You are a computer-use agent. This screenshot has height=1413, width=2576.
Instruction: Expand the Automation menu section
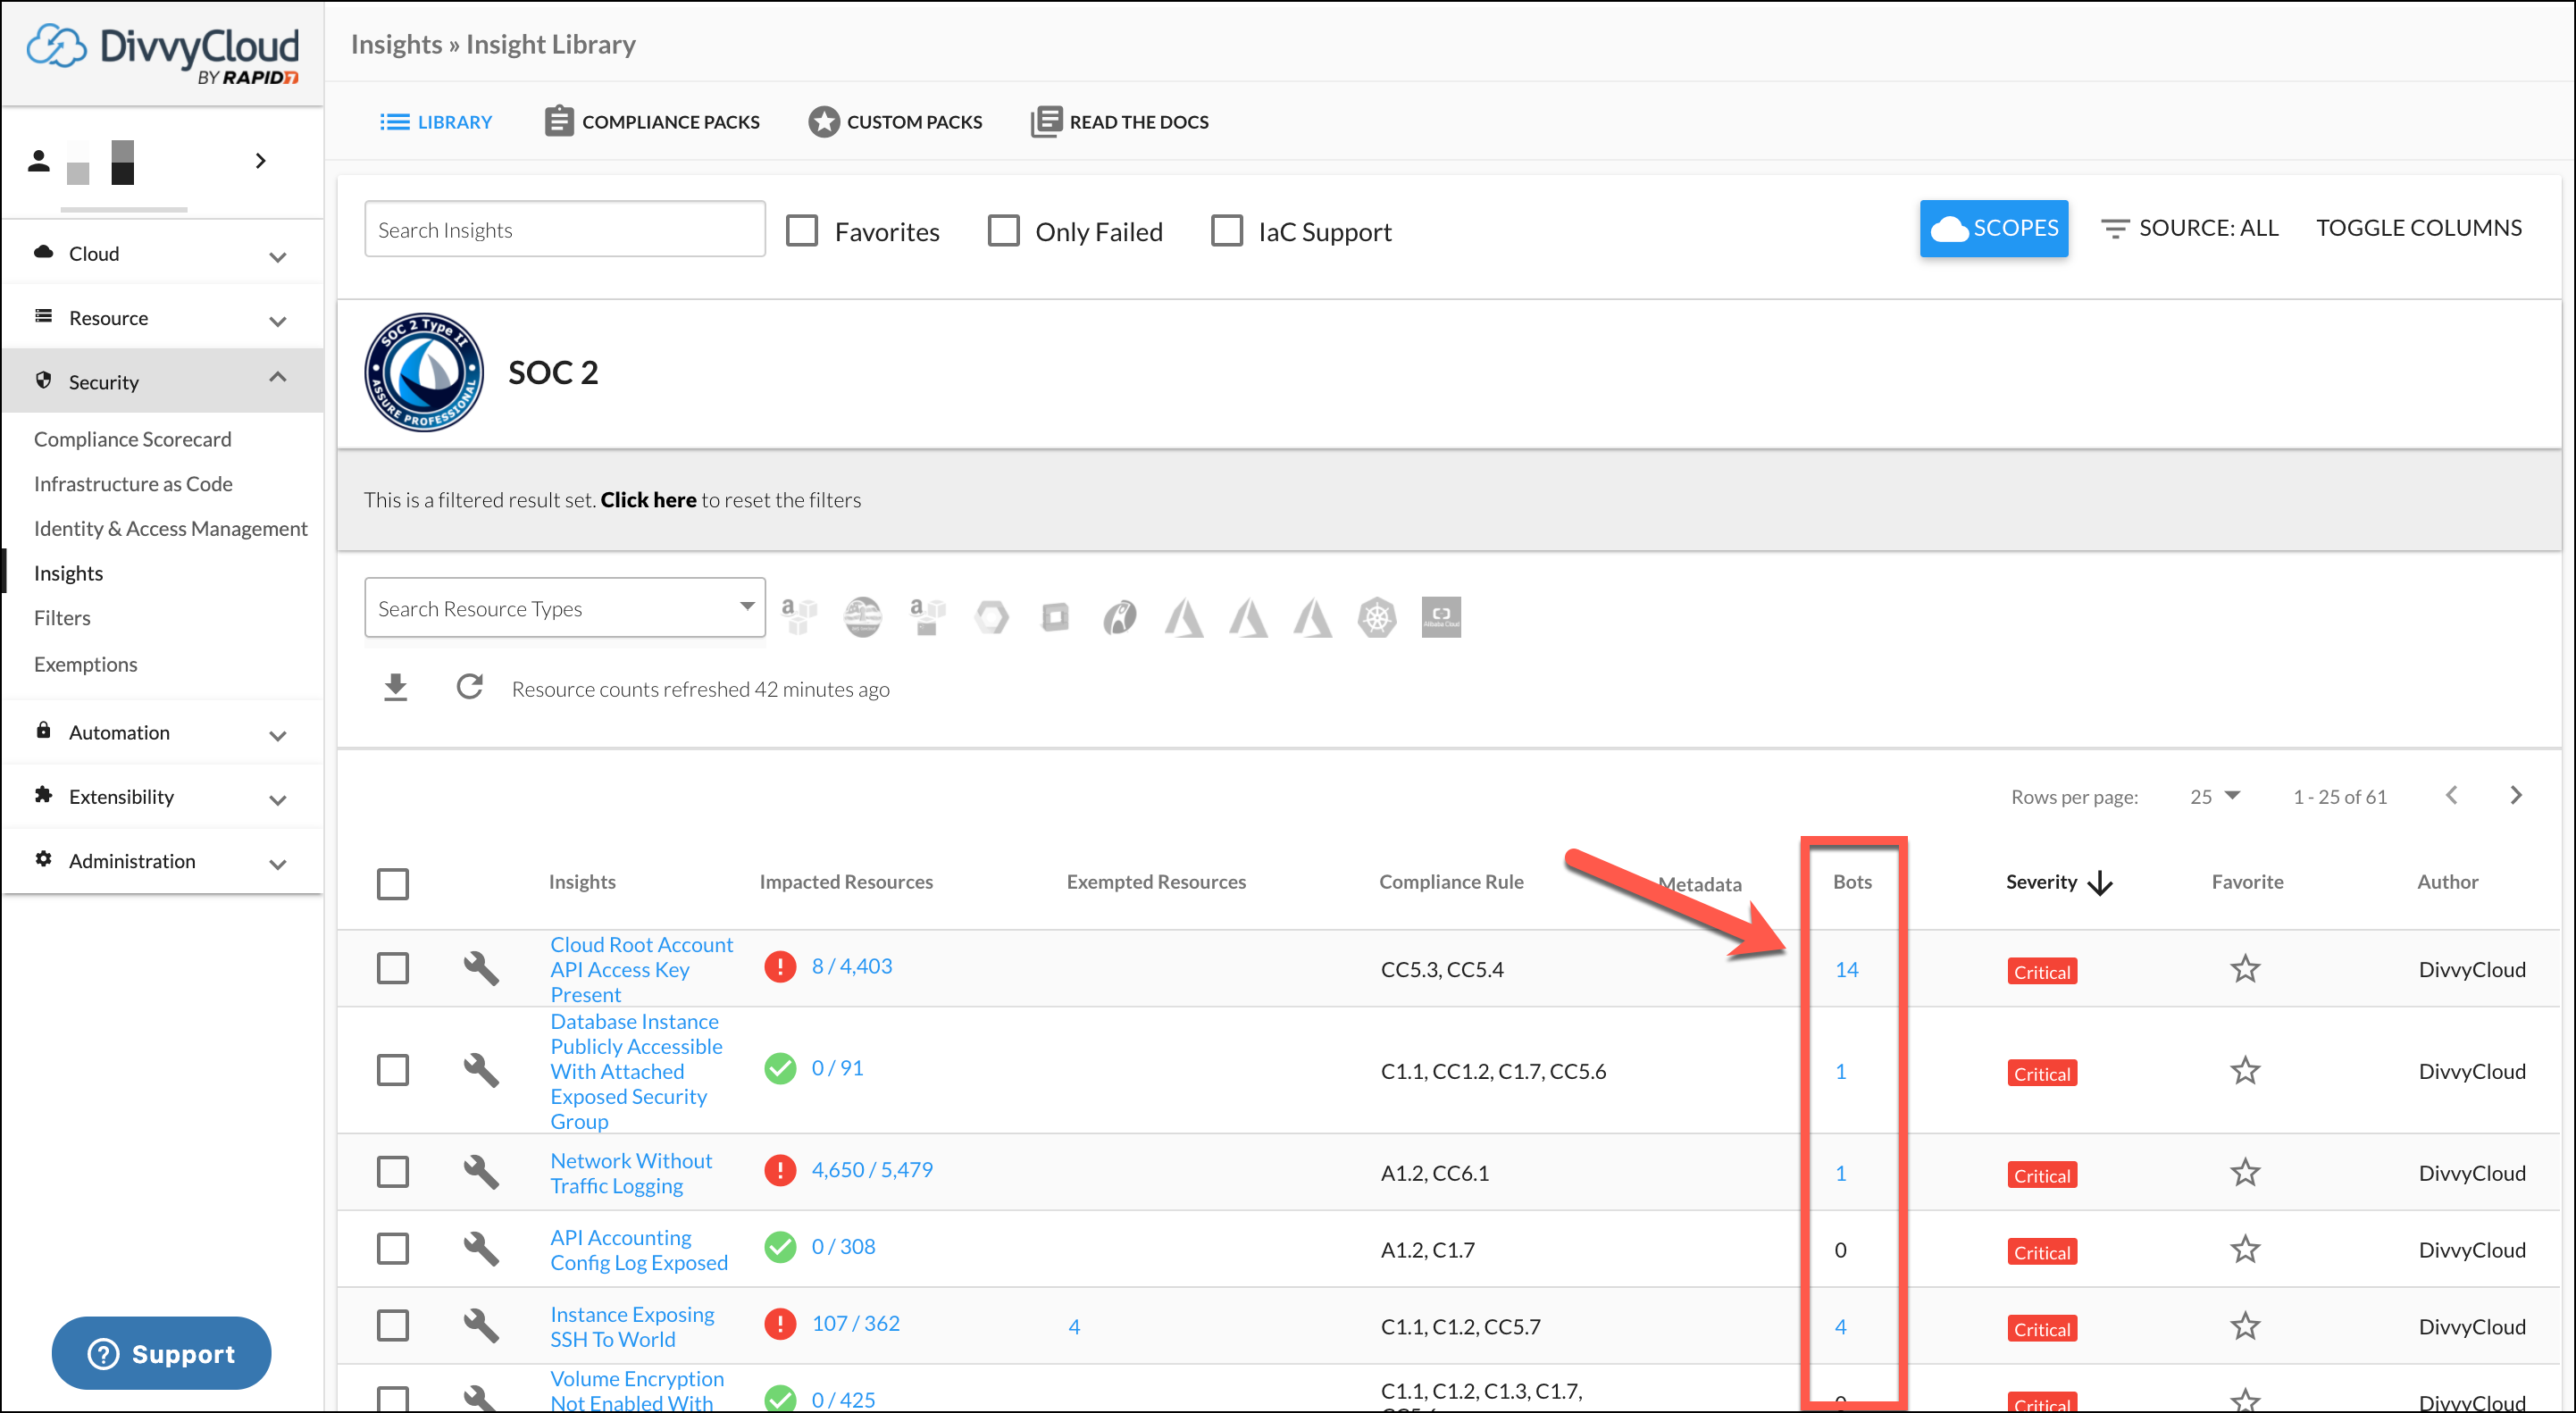click(163, 732)
